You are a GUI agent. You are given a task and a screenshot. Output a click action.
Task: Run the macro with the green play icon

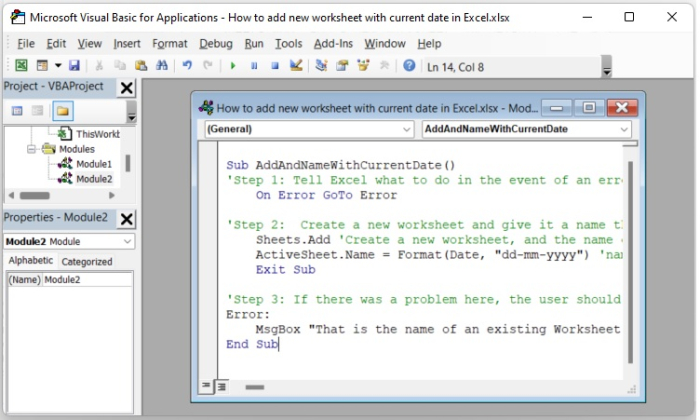point(233,66)
